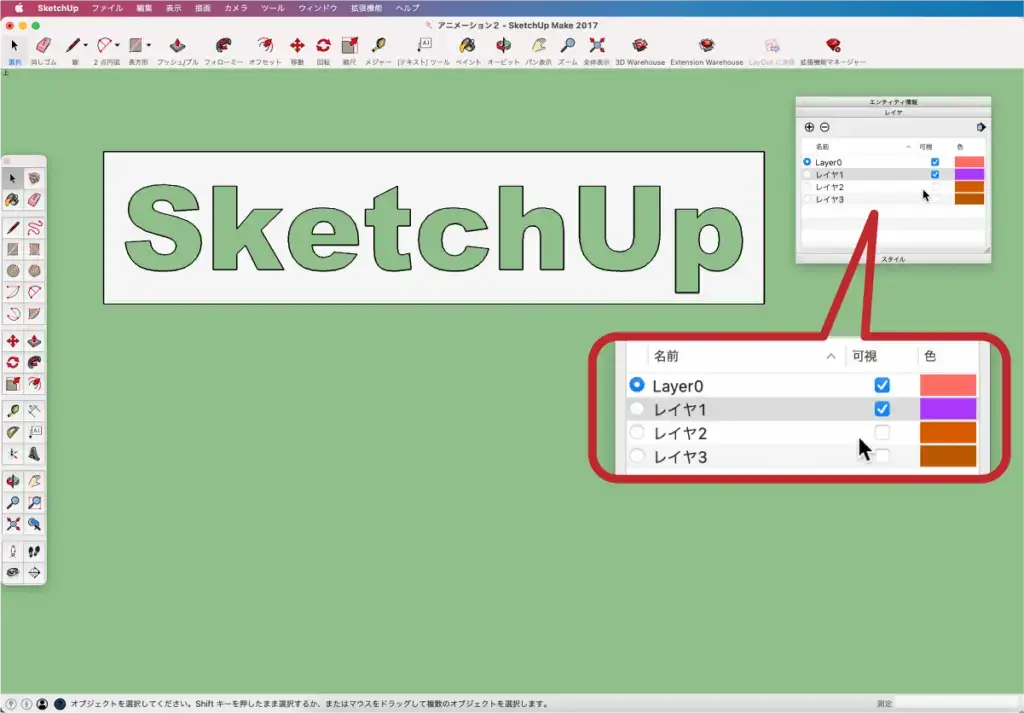Toggle visibility checkbox for レイヤ1
This screenshot has height=713, width=1024.
935,174
